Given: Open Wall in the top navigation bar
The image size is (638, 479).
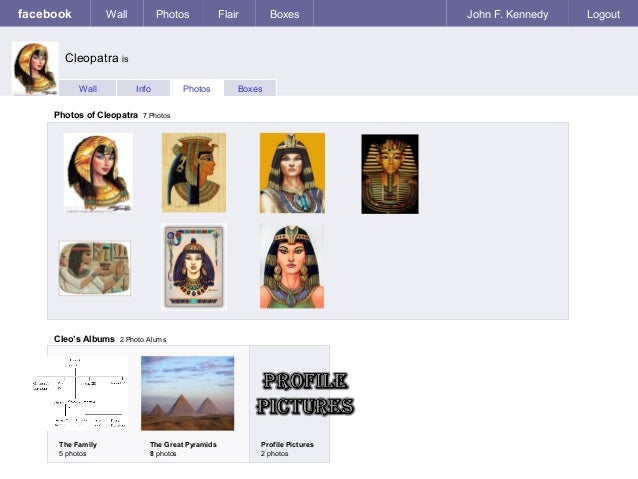Looking at the screenshot, I should pos(116,14).
